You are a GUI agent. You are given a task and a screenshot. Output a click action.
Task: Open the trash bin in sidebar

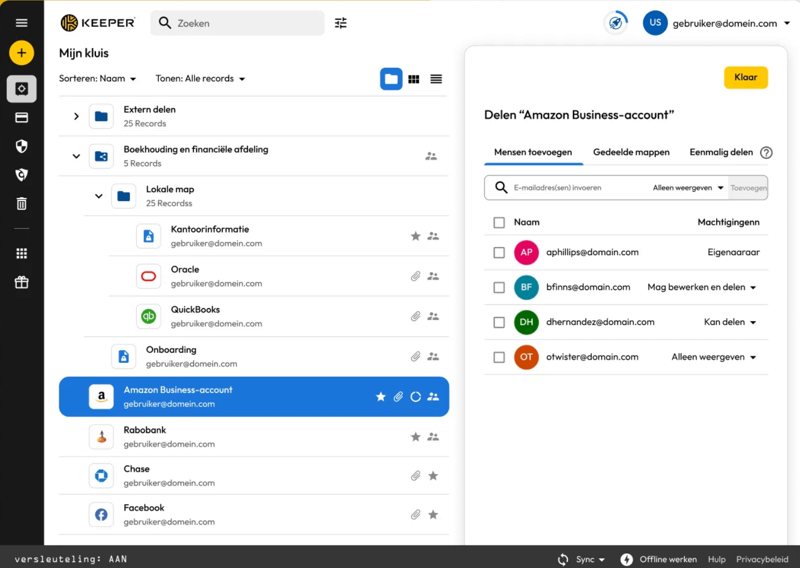click(21, 204)
